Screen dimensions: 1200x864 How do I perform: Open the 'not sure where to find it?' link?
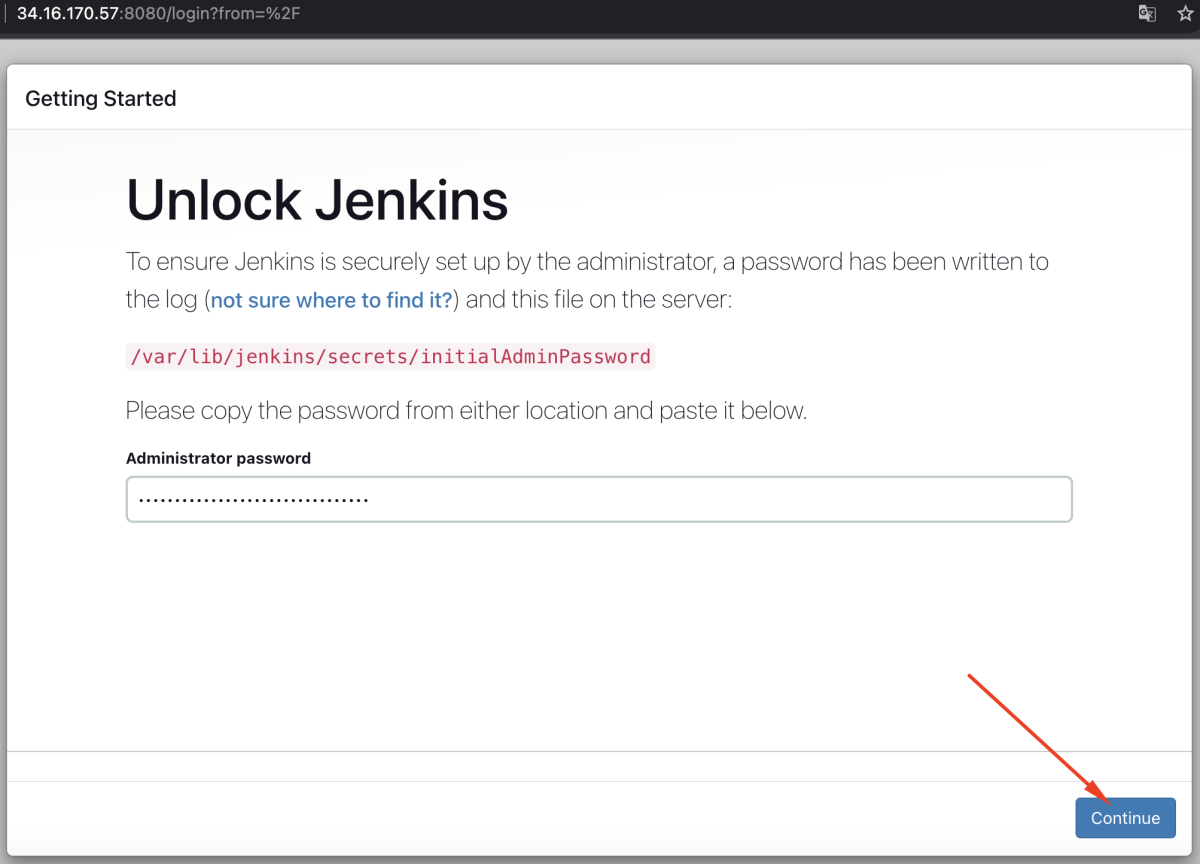332,300
